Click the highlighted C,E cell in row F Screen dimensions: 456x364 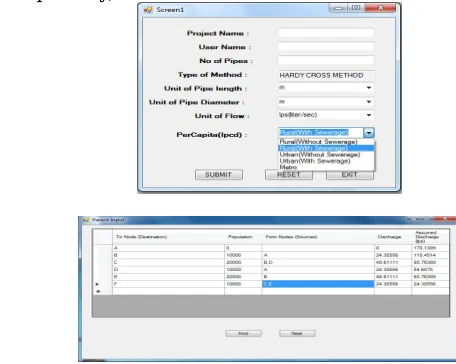click(x=318, y=284)
